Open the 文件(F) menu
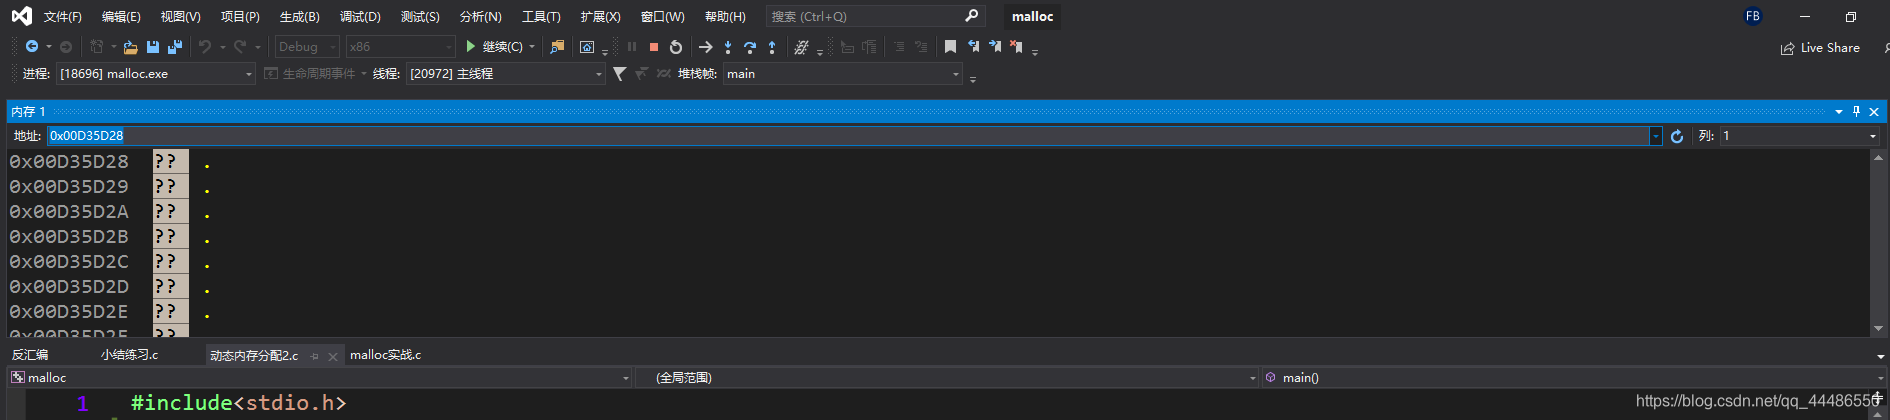This screenshot has height=420, width=1890. point(62,17)
